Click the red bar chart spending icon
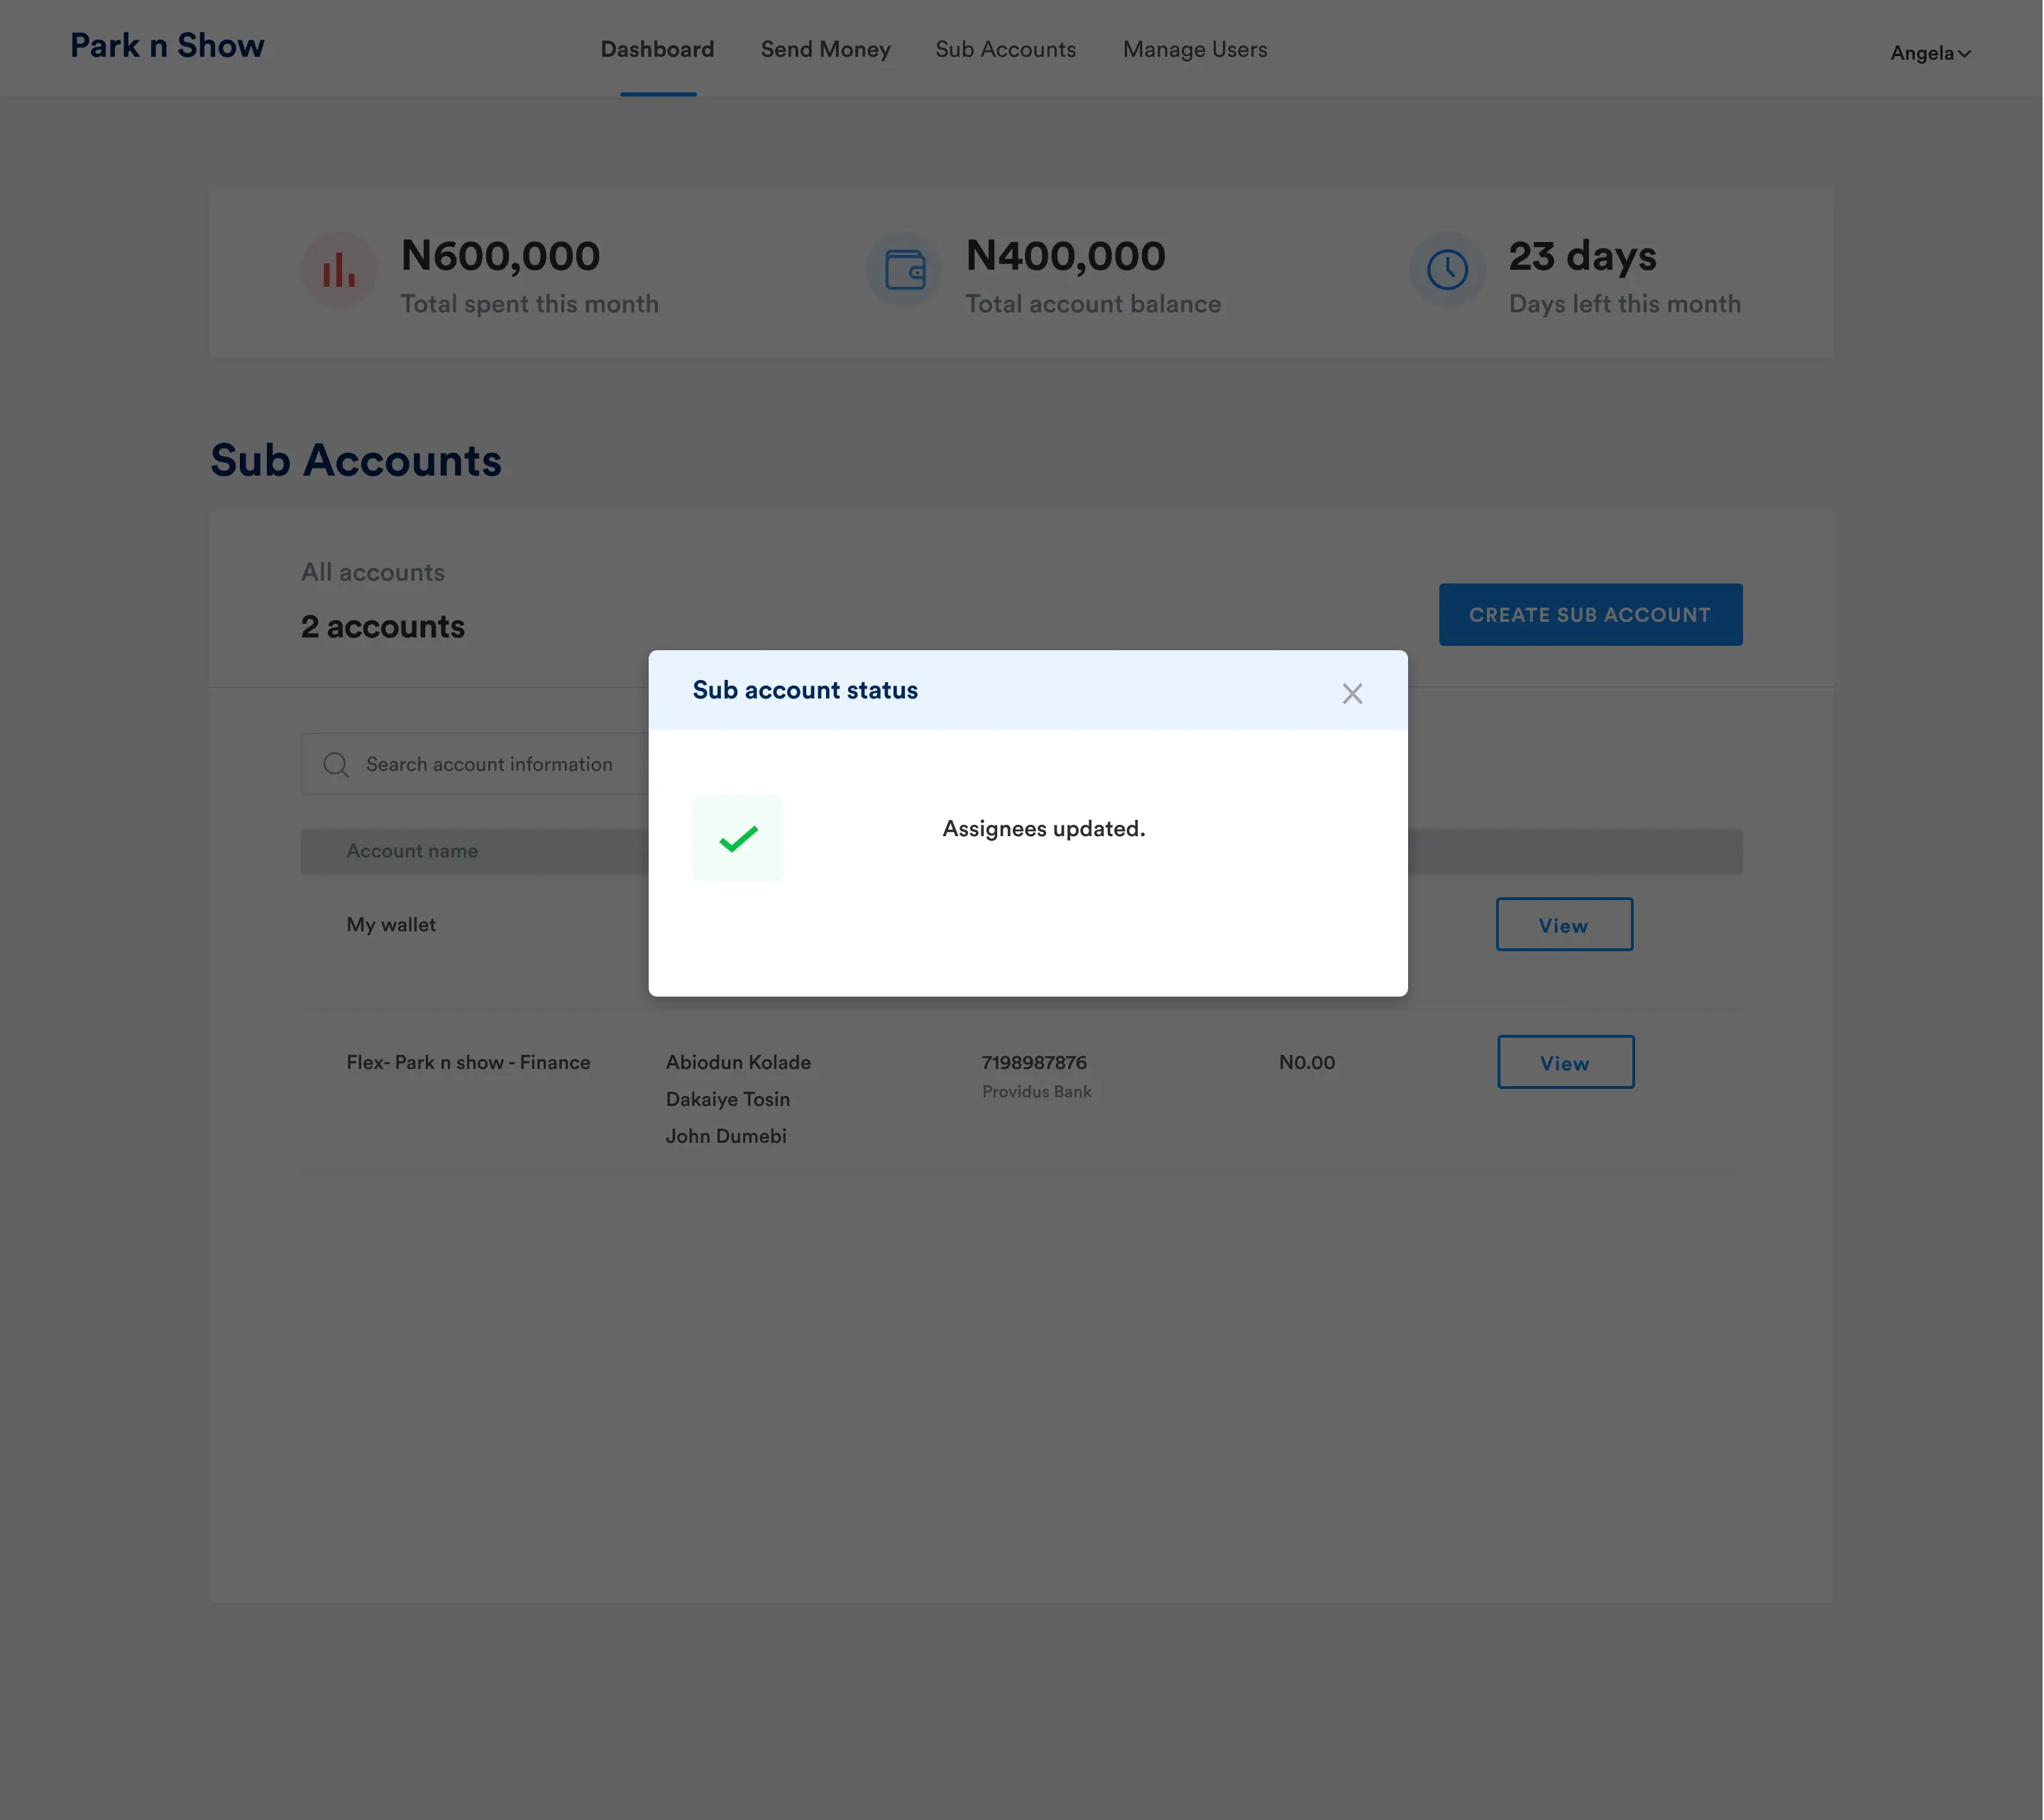Screen dimensions: 2044x1820 (x=339, y=270)
